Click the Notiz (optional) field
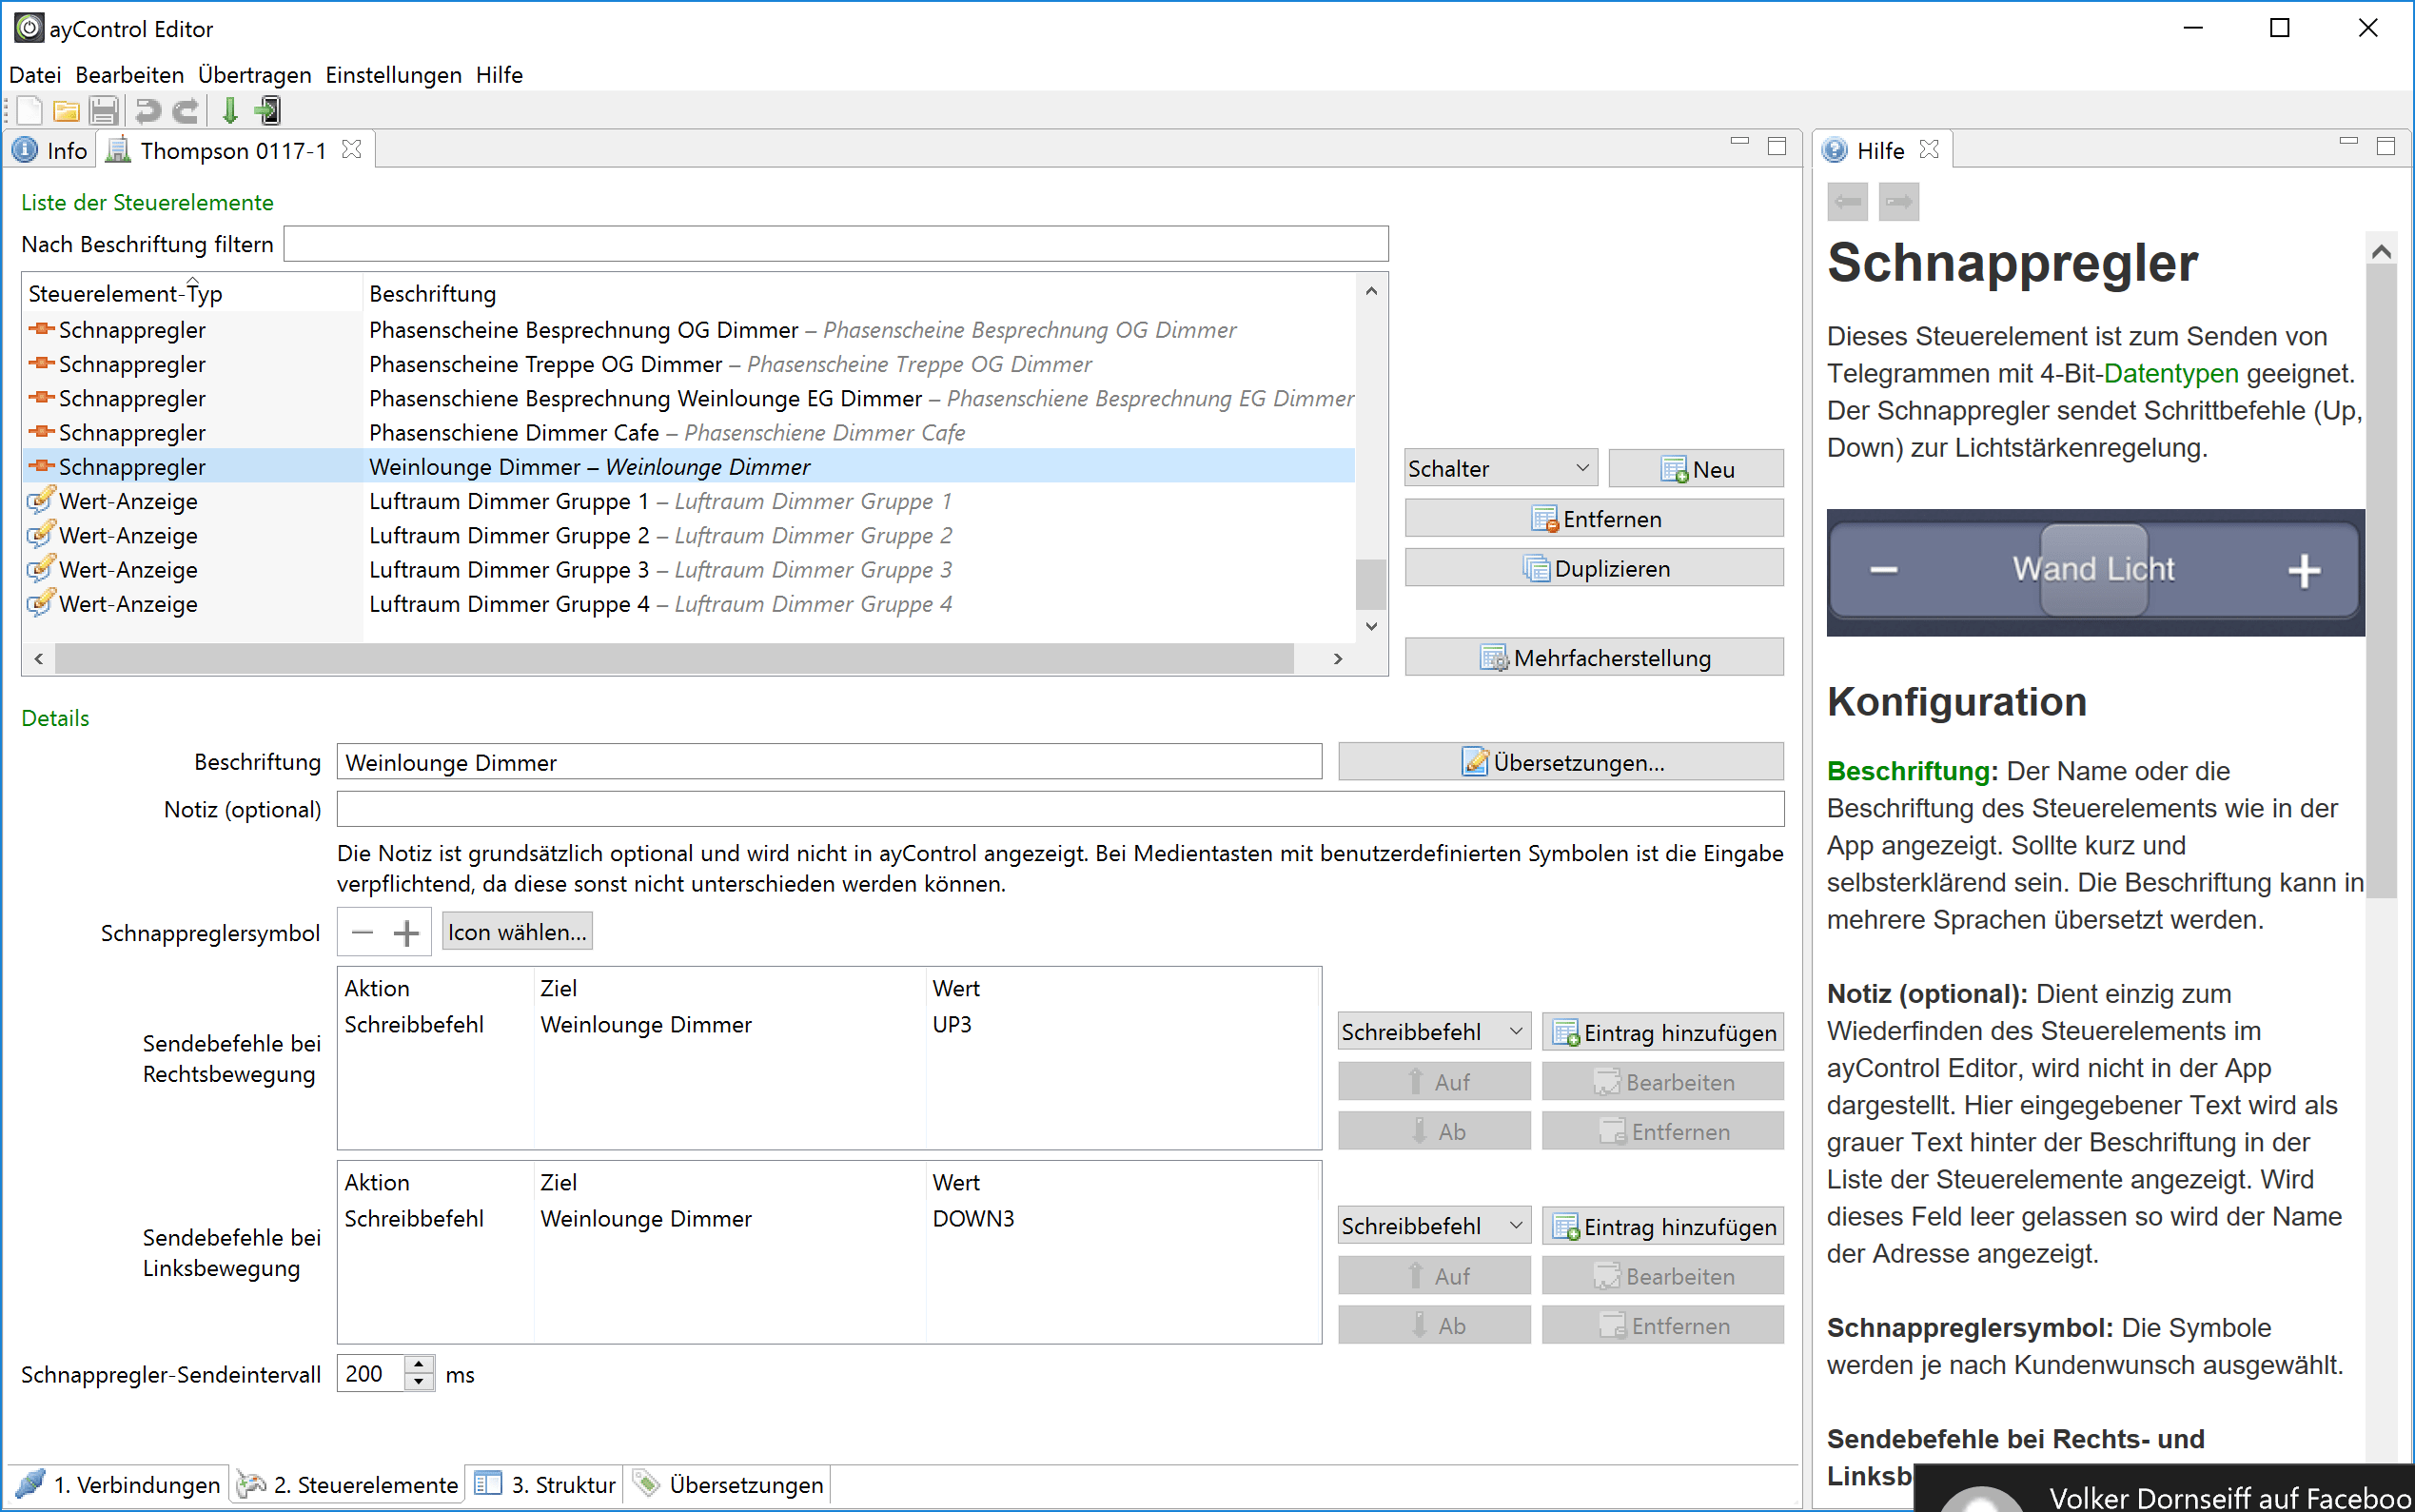The width and height of the screenshot is (2415, 1512). click(x=1060, y=809)
